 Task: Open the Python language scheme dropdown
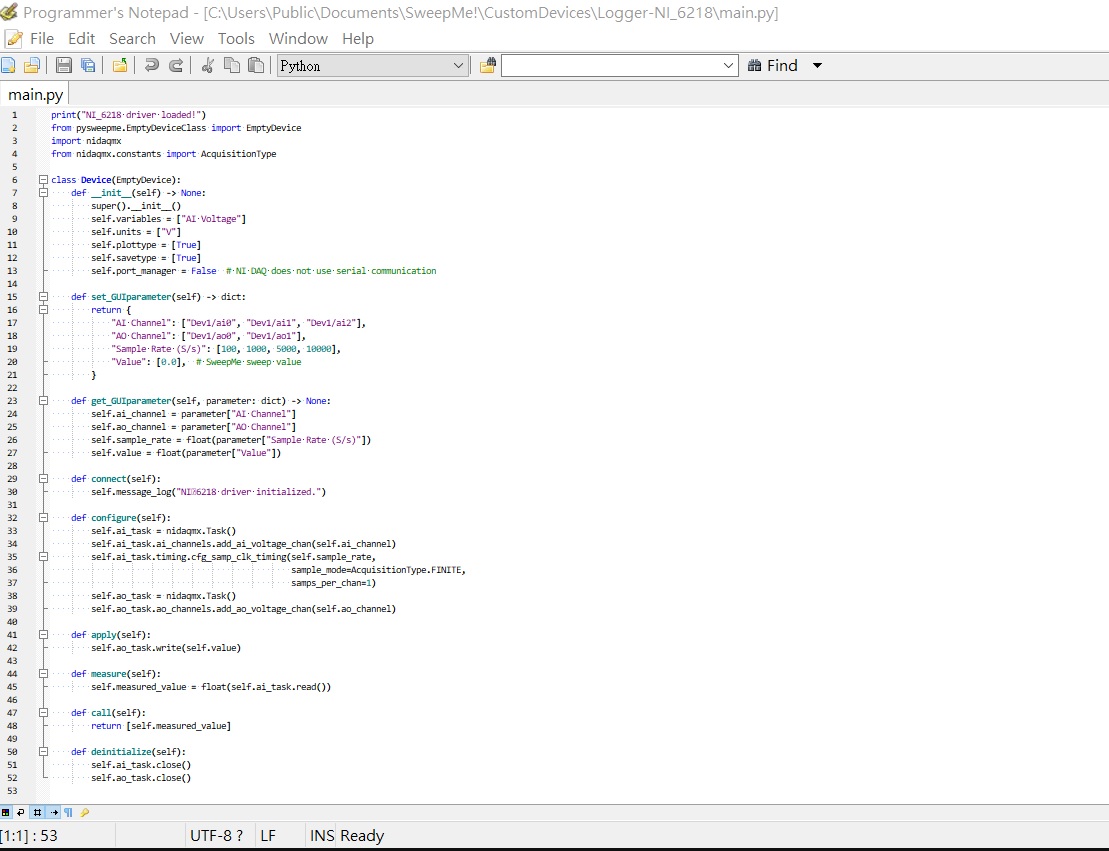pyautogui.click(x=372, y=66)
